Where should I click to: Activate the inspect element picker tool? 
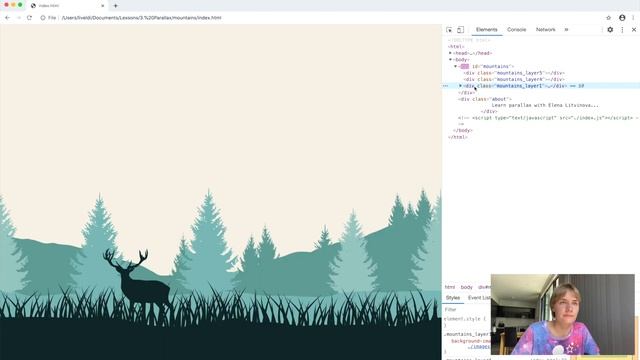449,30
